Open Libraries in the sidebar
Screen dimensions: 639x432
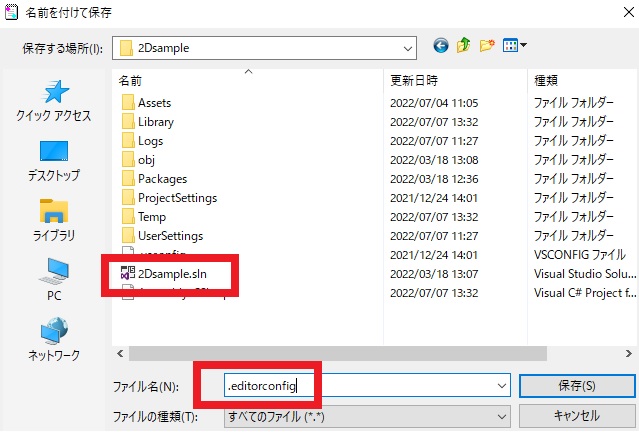click(54, 220)
